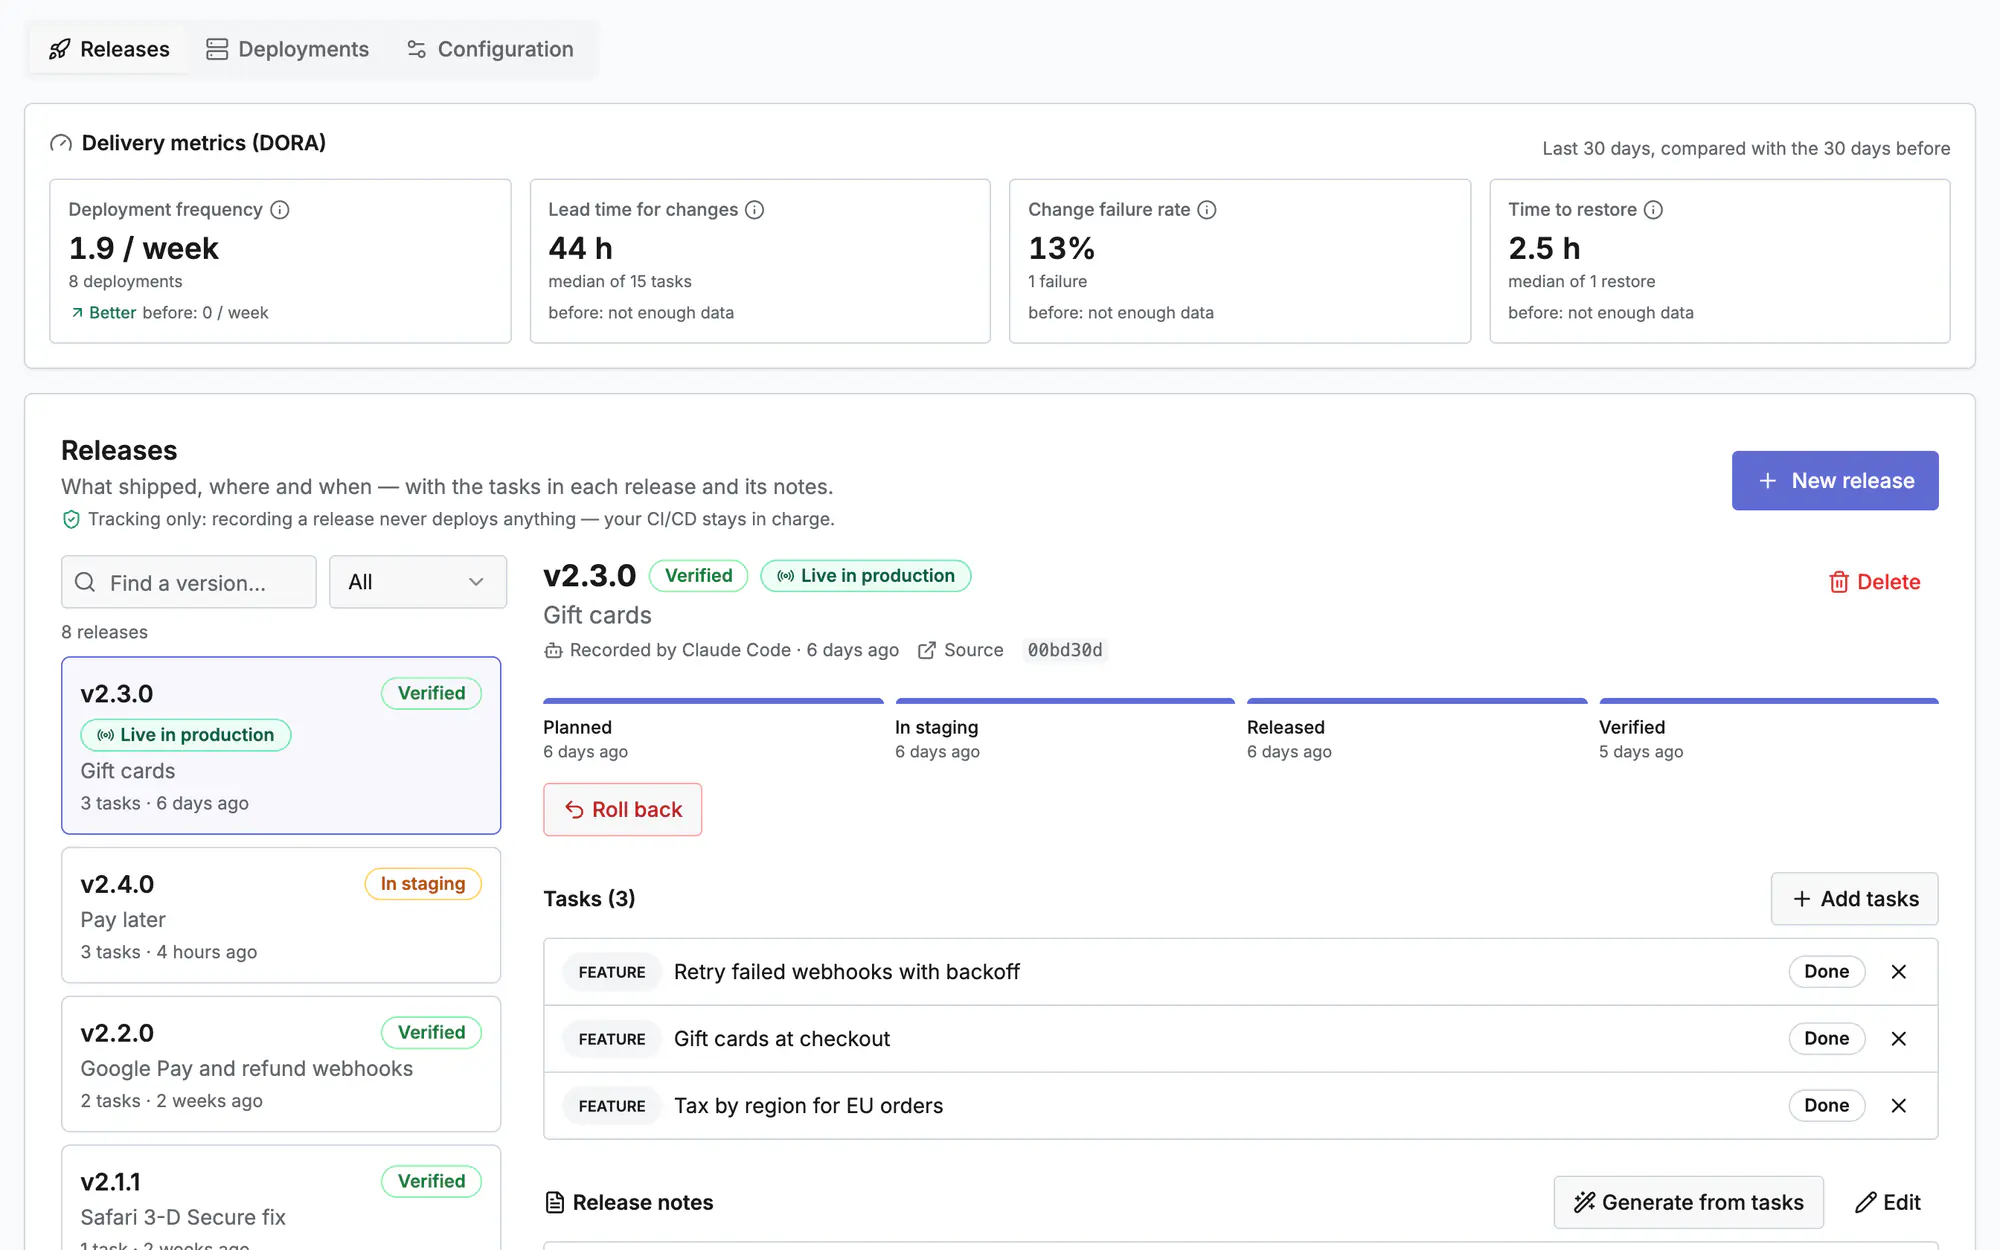Image resolution: width=2000 pixels, height=1250 pixels.
Task: Select the v2.4.0 Pay later release card
Action: [x=281, y=916]
